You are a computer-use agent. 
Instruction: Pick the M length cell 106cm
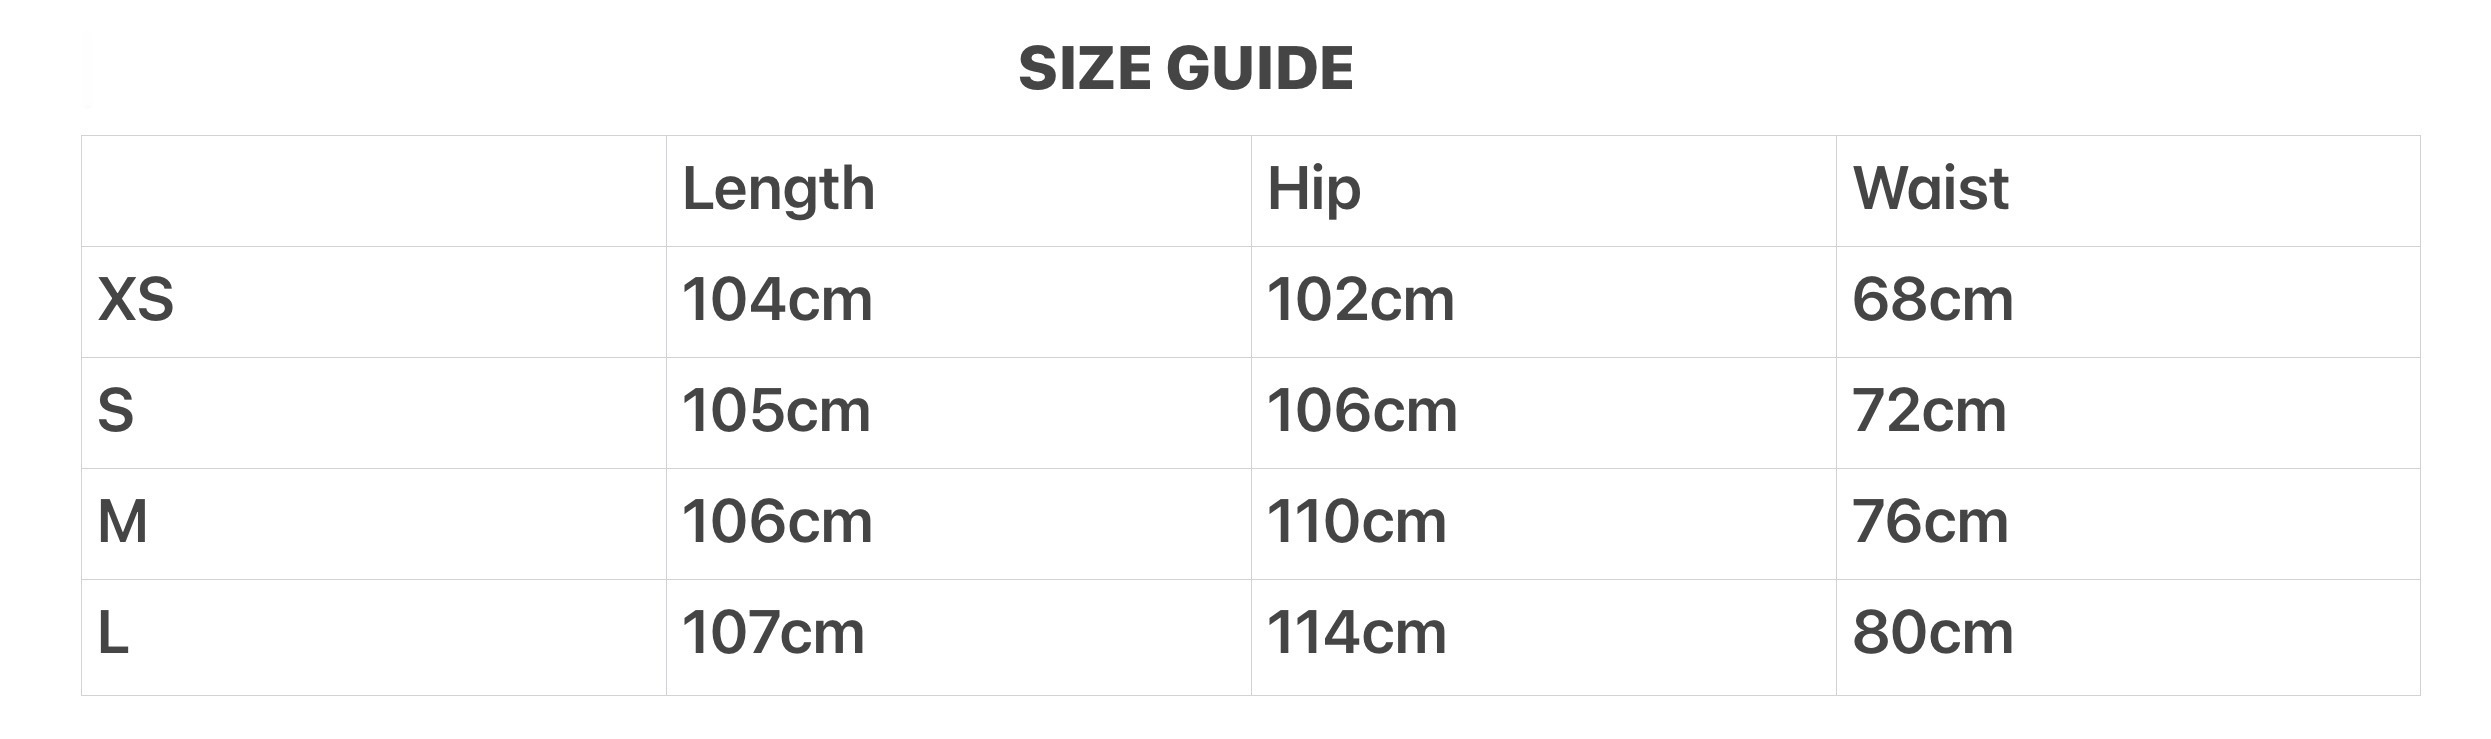pos(777,522)
